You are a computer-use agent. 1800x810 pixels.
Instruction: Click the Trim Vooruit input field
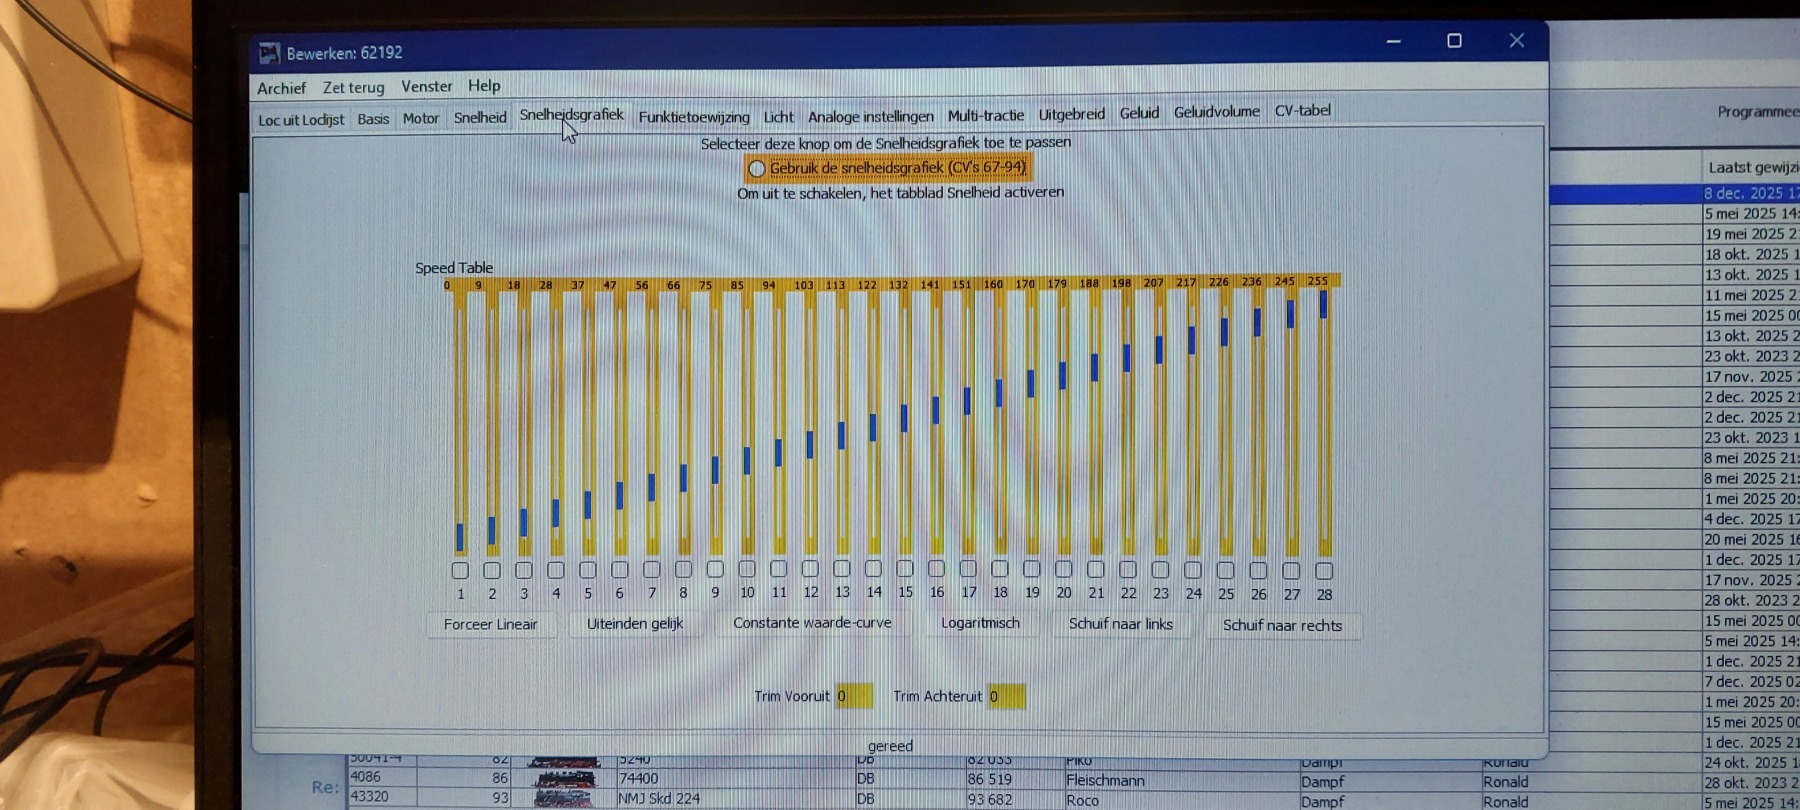coord(854,696)
